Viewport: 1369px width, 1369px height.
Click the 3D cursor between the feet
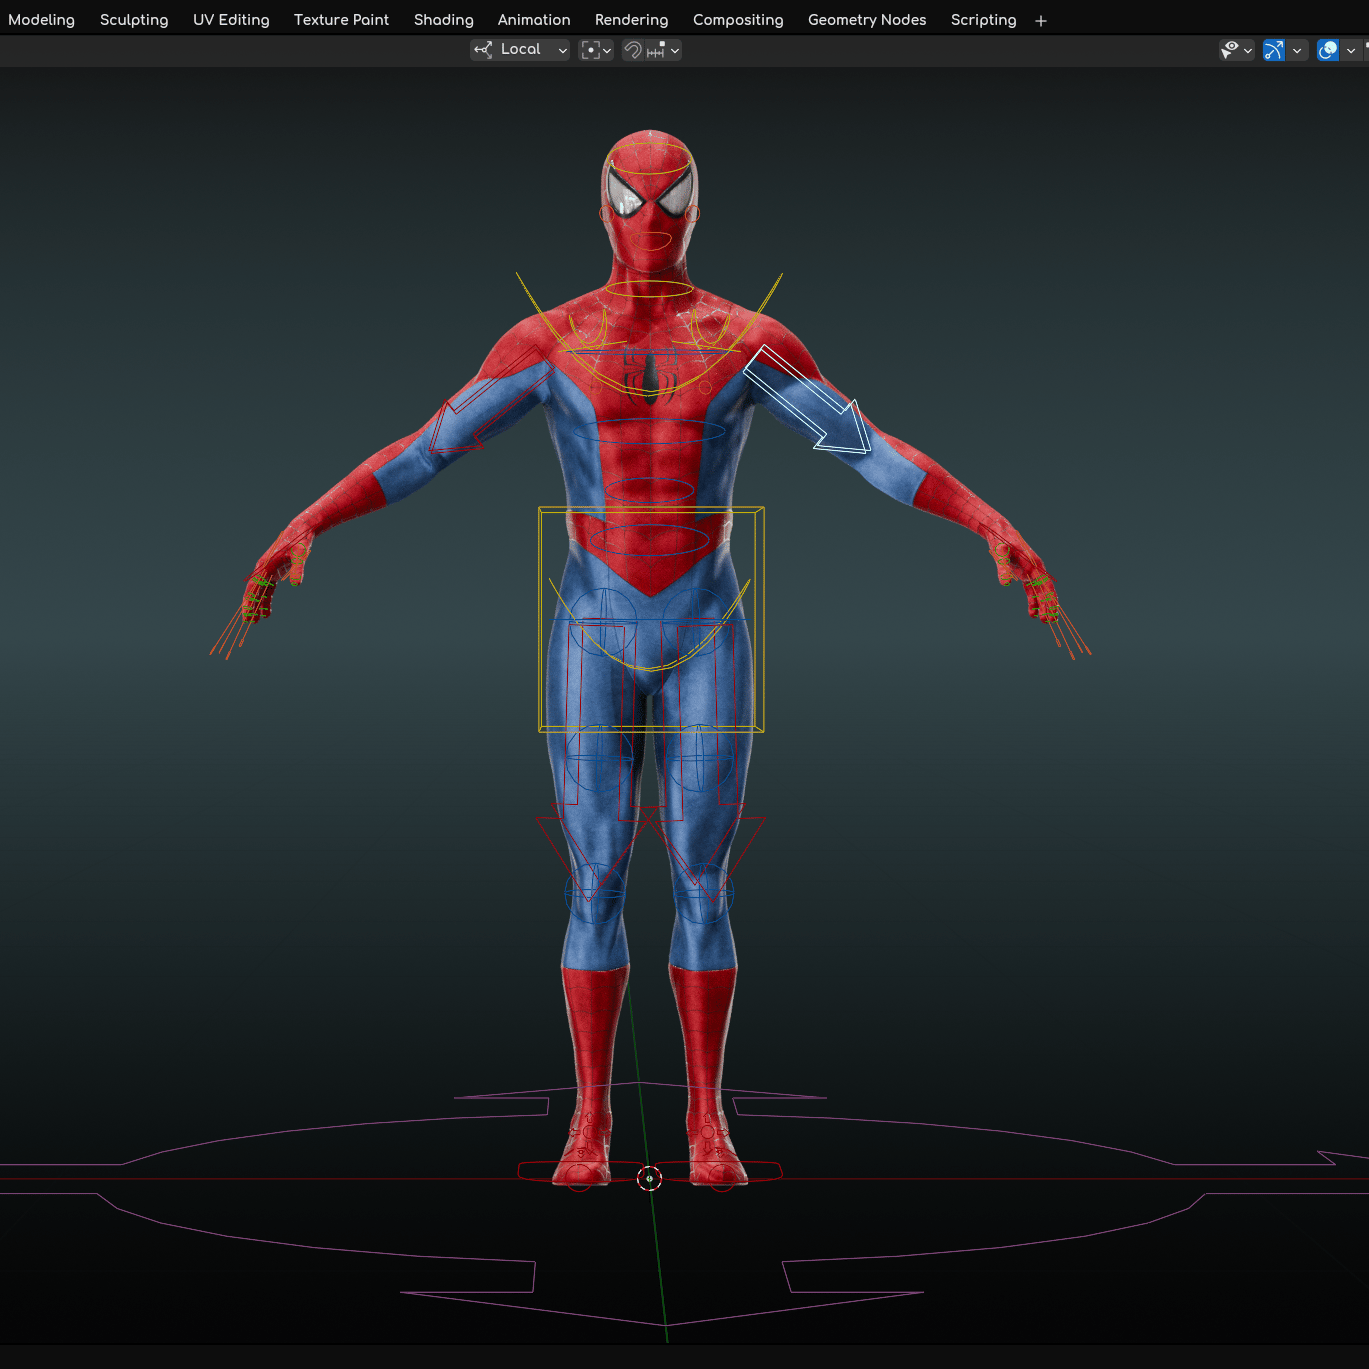(x=649, y=1179)
